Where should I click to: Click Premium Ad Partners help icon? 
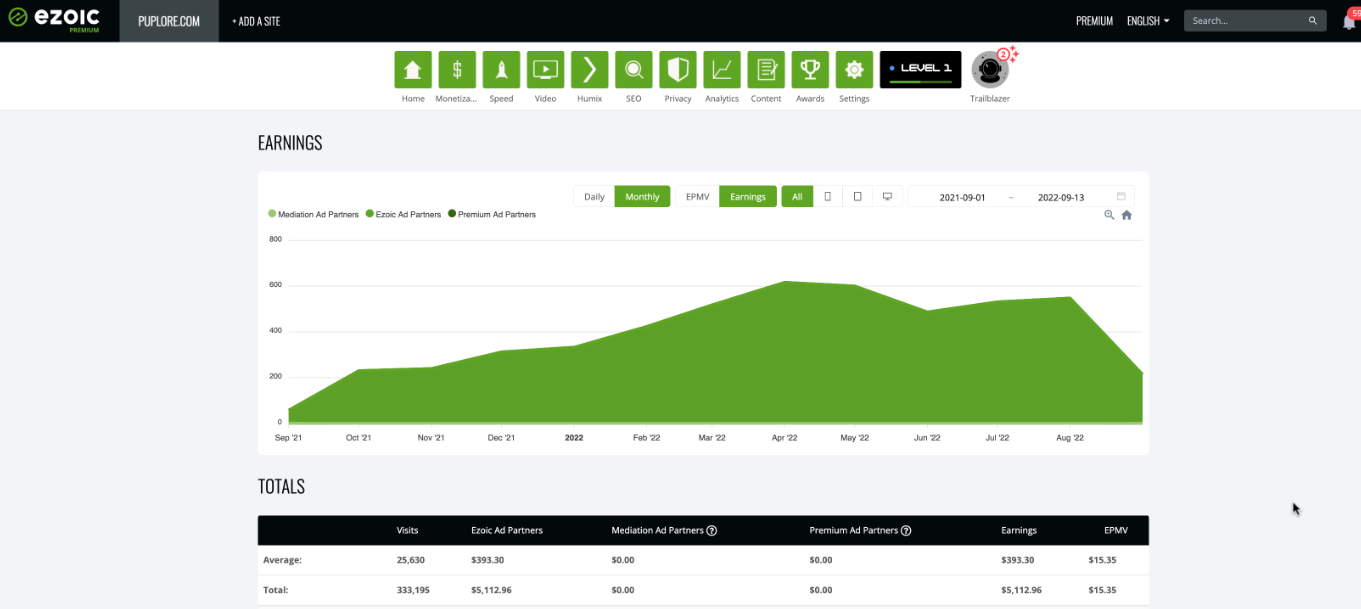pos(905,531)
